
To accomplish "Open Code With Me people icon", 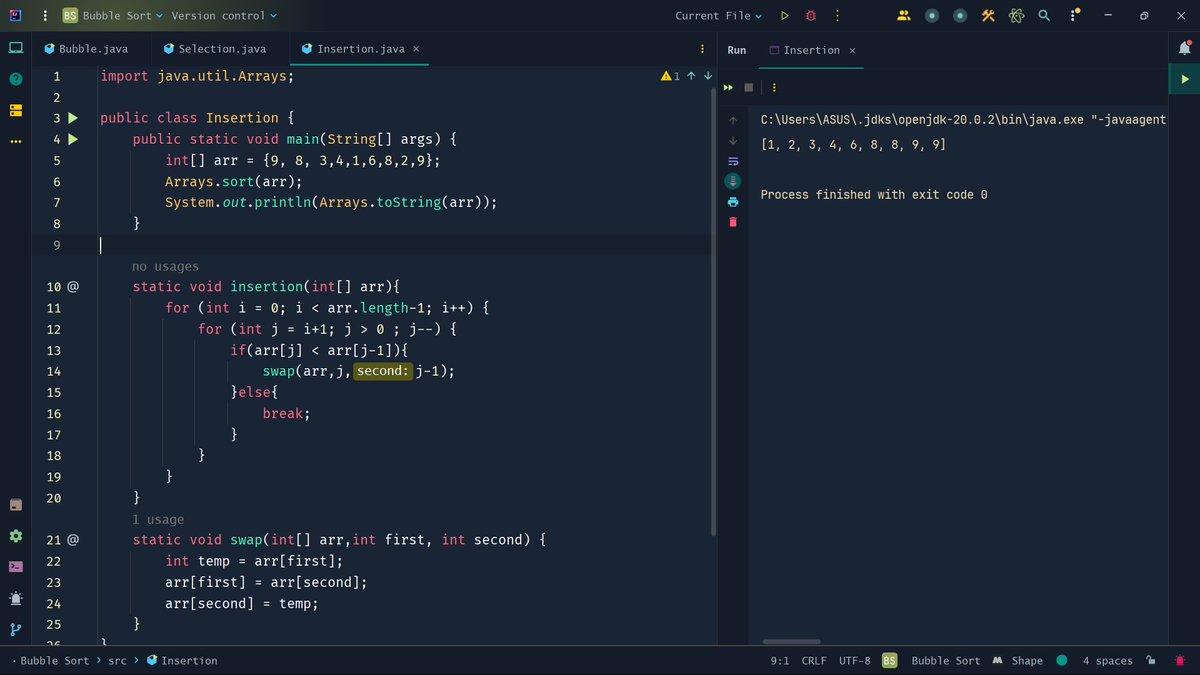I will (904, 15).
